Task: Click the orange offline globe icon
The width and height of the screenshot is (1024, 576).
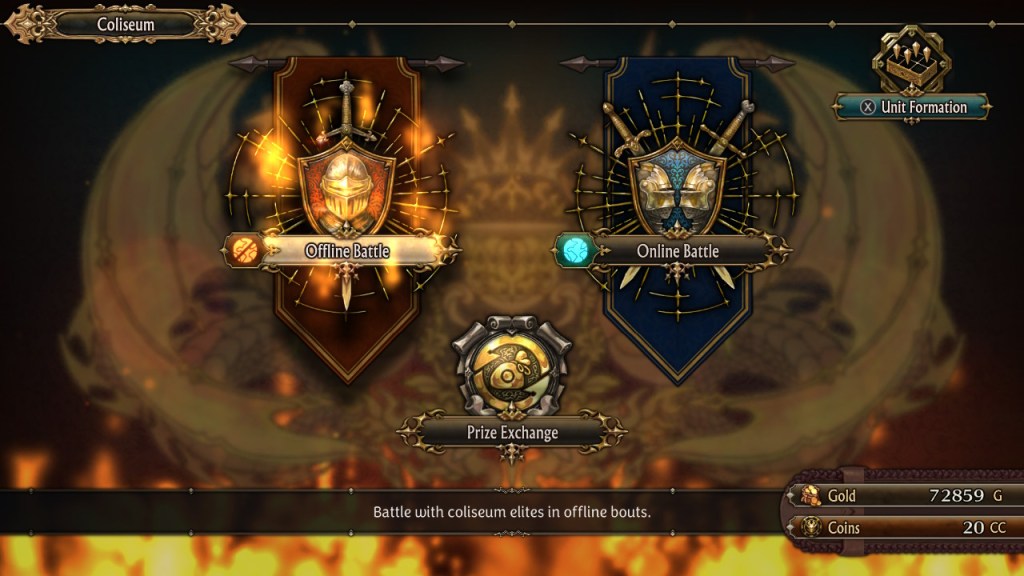Action: click(244, 251)
